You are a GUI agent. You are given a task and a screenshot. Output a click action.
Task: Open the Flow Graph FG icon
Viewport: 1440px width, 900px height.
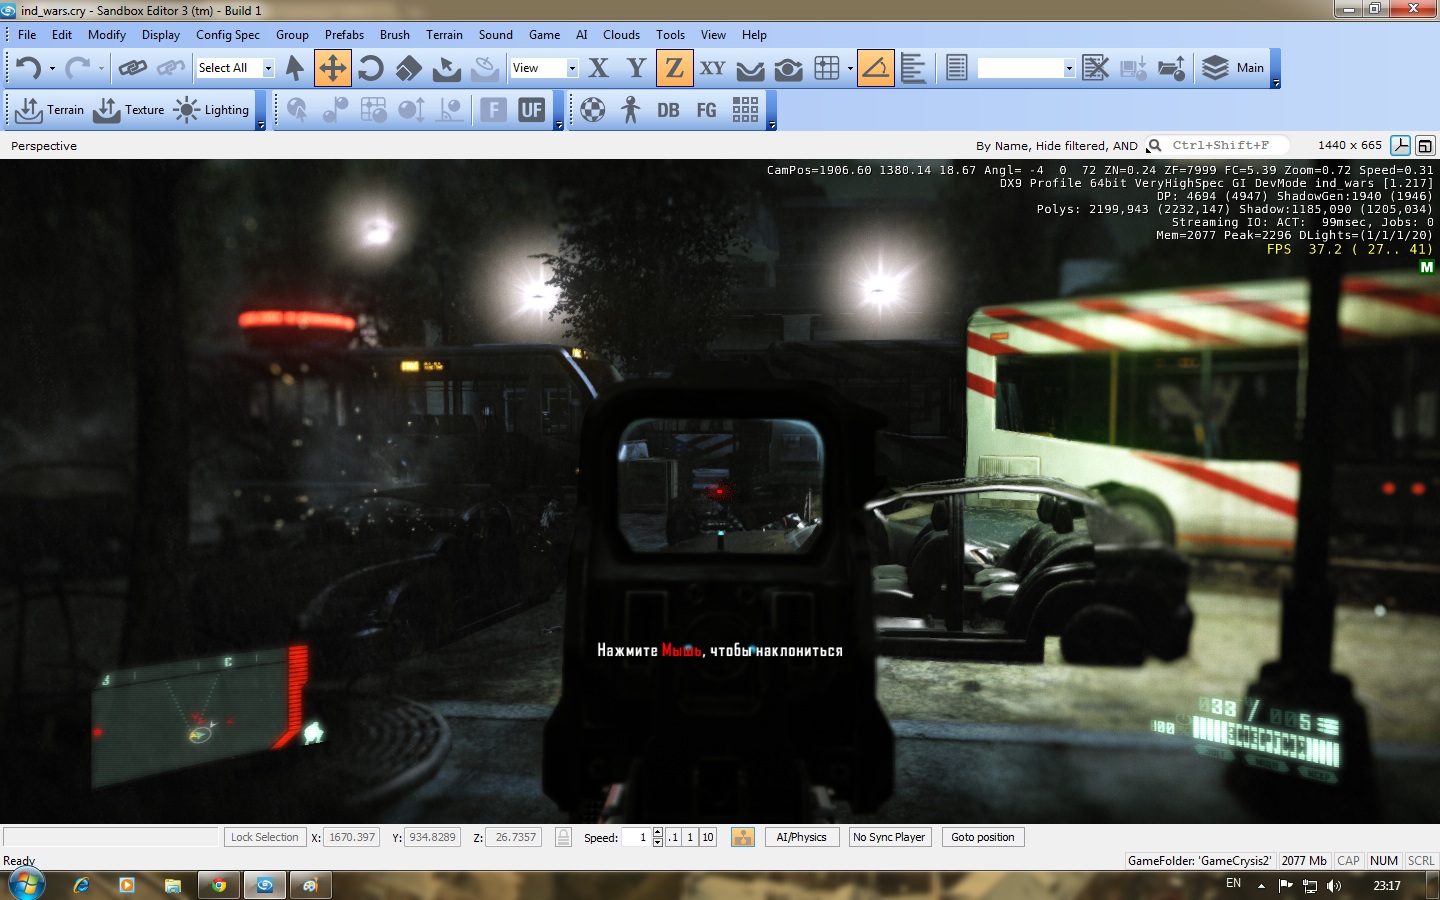pos(707,110)
